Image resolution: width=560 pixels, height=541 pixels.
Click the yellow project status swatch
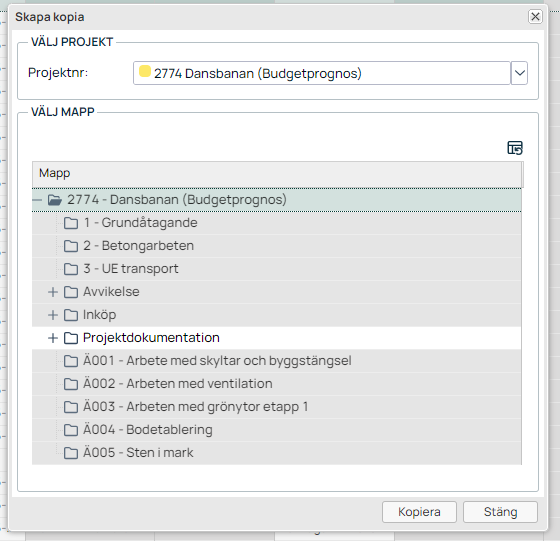(145, 71)
